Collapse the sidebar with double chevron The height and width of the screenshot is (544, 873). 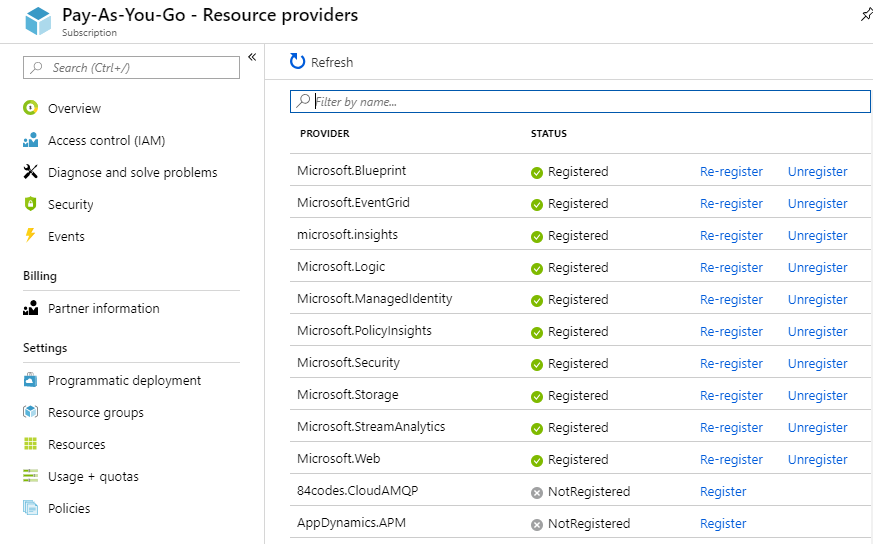tap(252, 57)
